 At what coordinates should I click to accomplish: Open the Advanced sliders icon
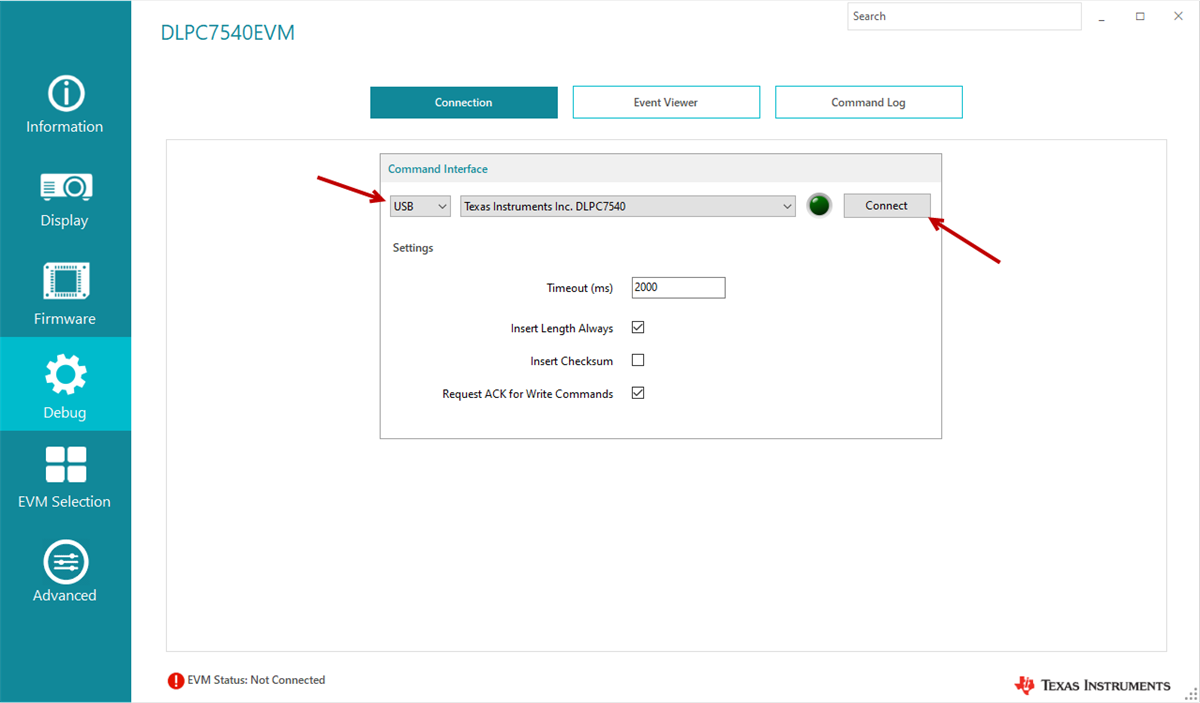pos(66,562)
